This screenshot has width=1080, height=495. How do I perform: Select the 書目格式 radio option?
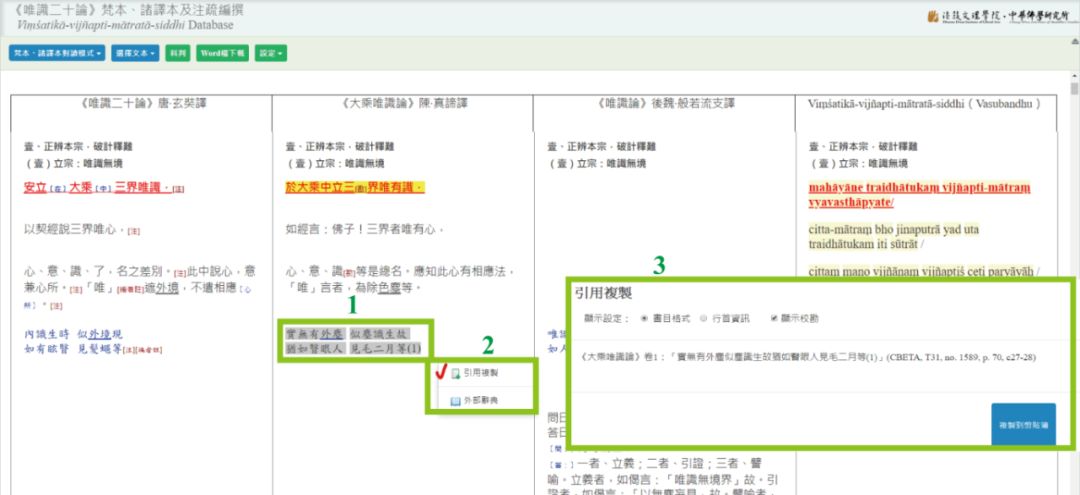click(644, 318)
